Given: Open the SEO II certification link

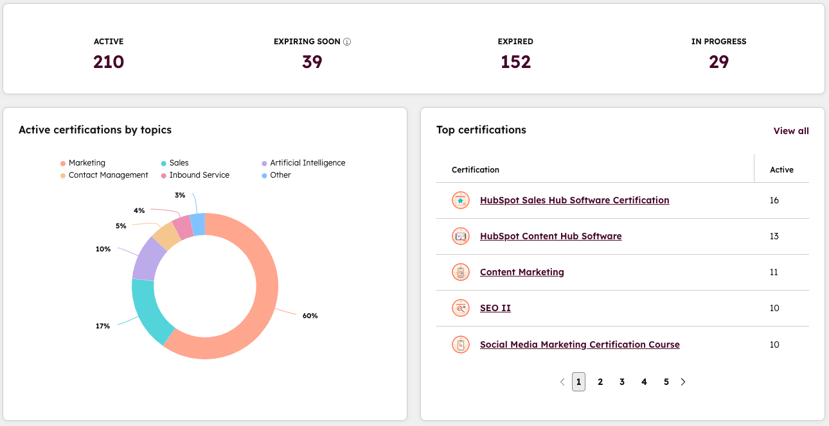Looking at the screenshot, I should [x=495, y=308].
